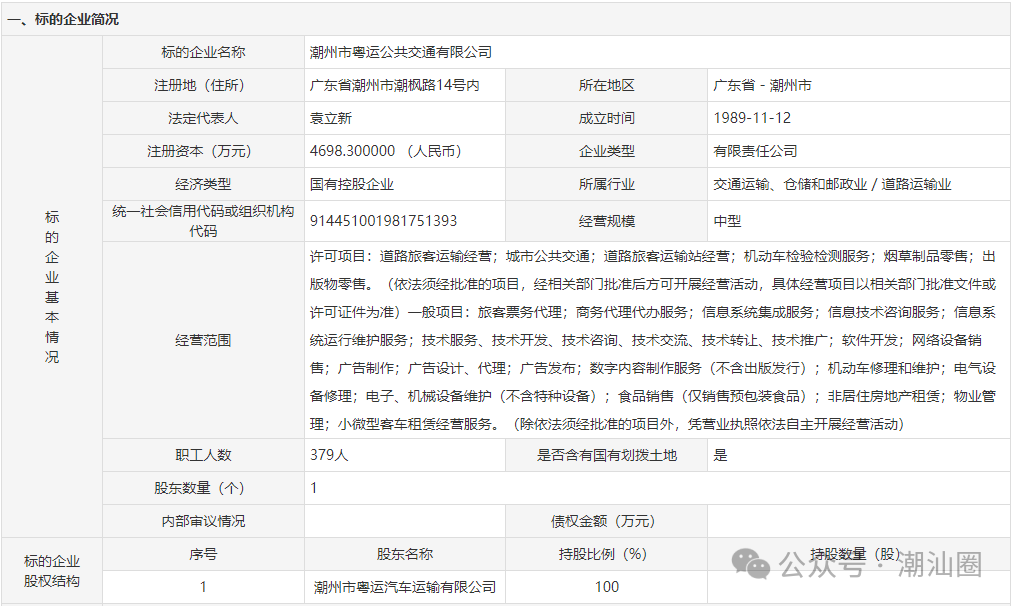Click the 股东名称 column header
This screenshot has height=606, width=1015.
405,554
